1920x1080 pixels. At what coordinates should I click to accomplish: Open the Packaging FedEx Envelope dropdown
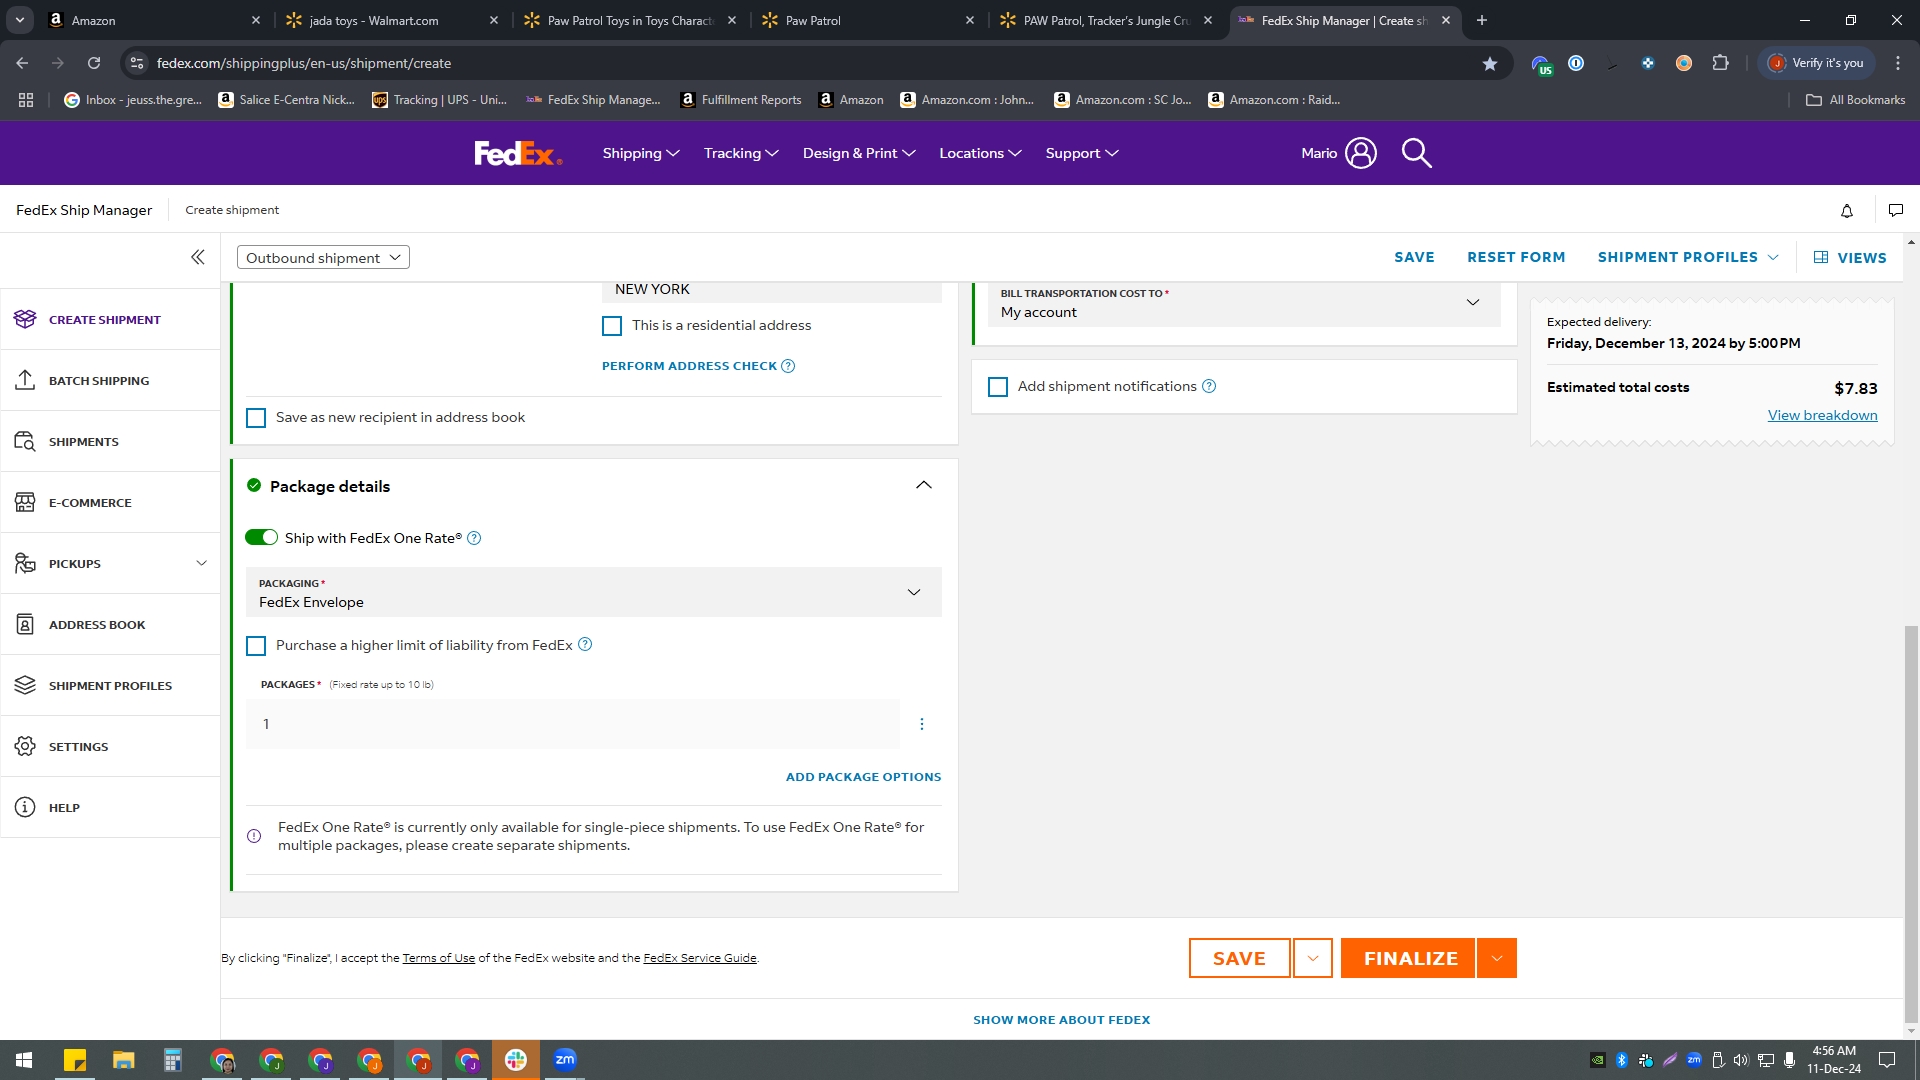click(594, 592)
